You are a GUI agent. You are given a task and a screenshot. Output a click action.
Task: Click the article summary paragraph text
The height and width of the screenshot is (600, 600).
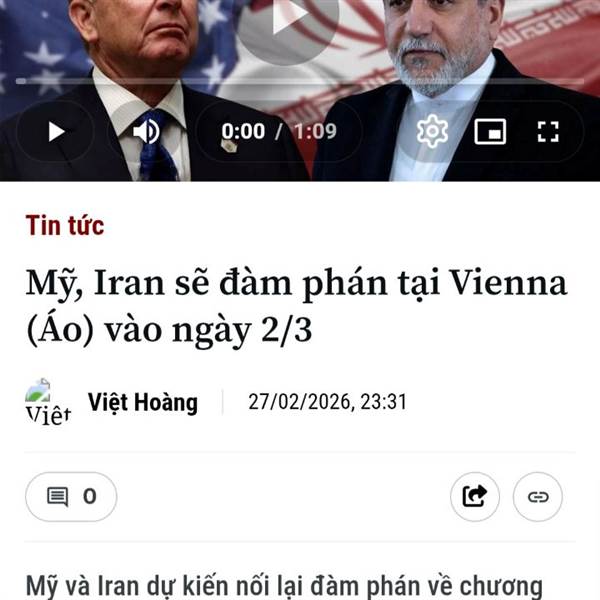284,585
